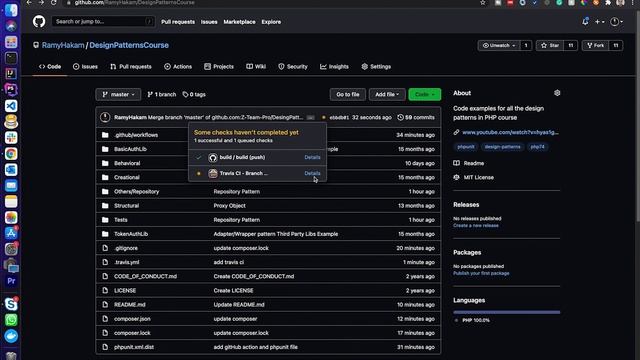Switch to the Settings tab
640x360 pixels.
pos(376,67)
